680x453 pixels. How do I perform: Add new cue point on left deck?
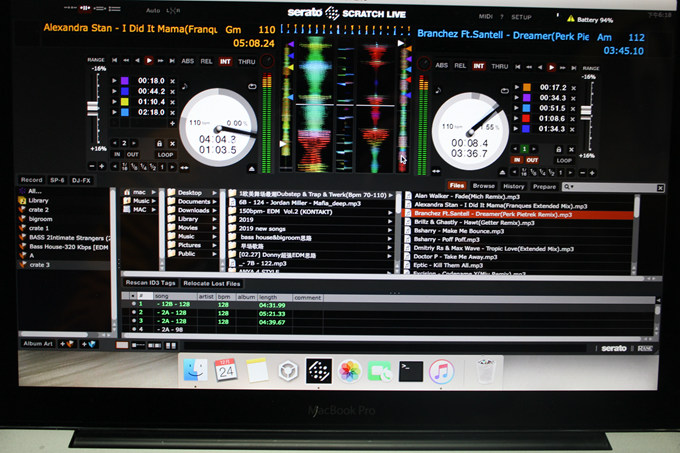[172, 123]
